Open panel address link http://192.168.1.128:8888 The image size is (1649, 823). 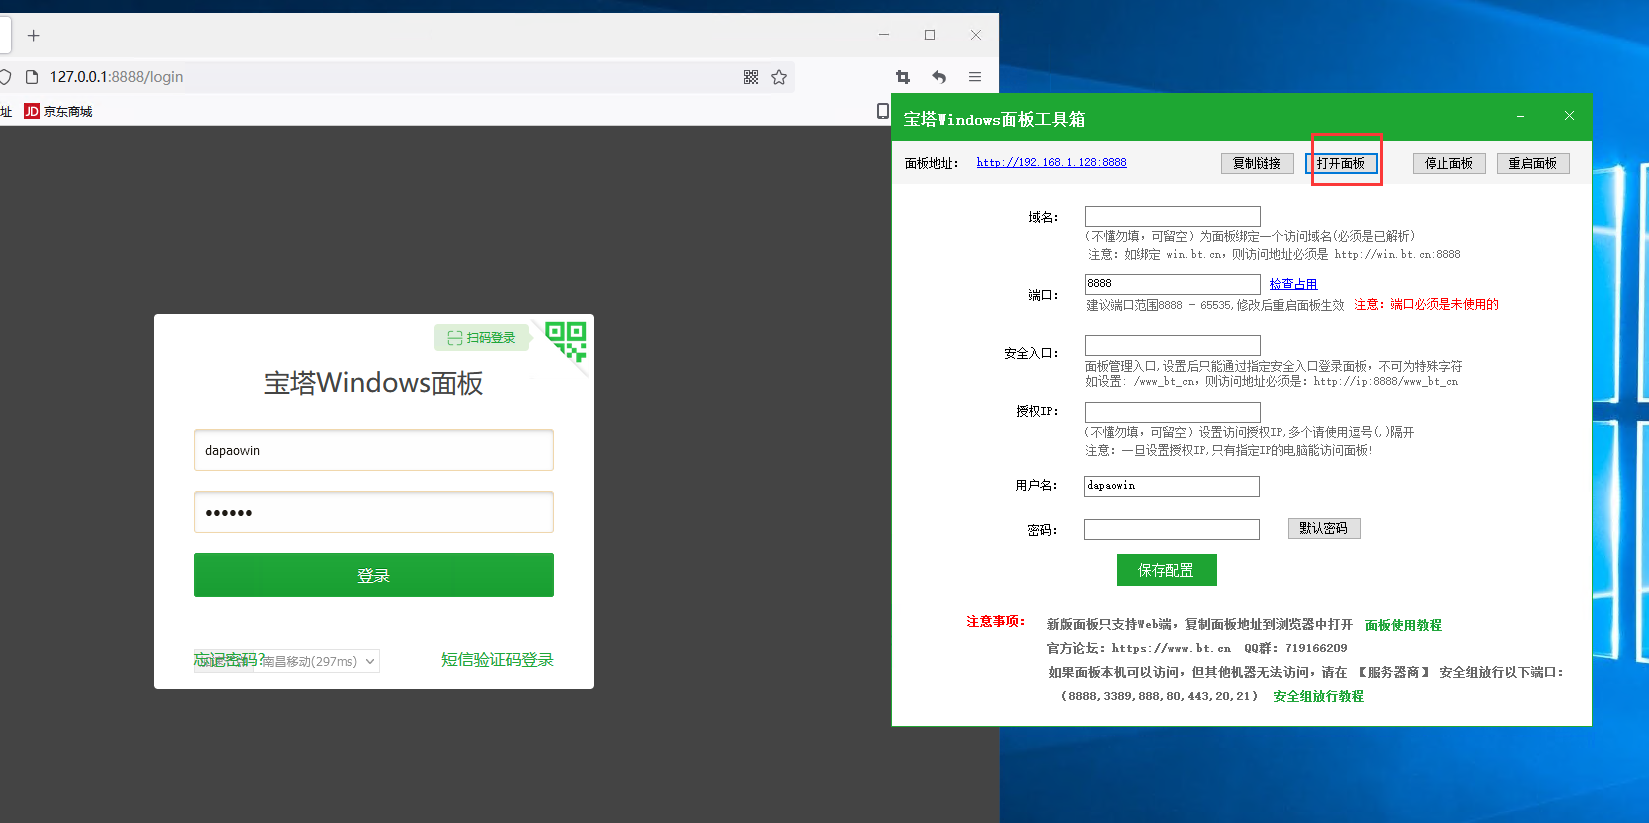tap(1051, 162)
